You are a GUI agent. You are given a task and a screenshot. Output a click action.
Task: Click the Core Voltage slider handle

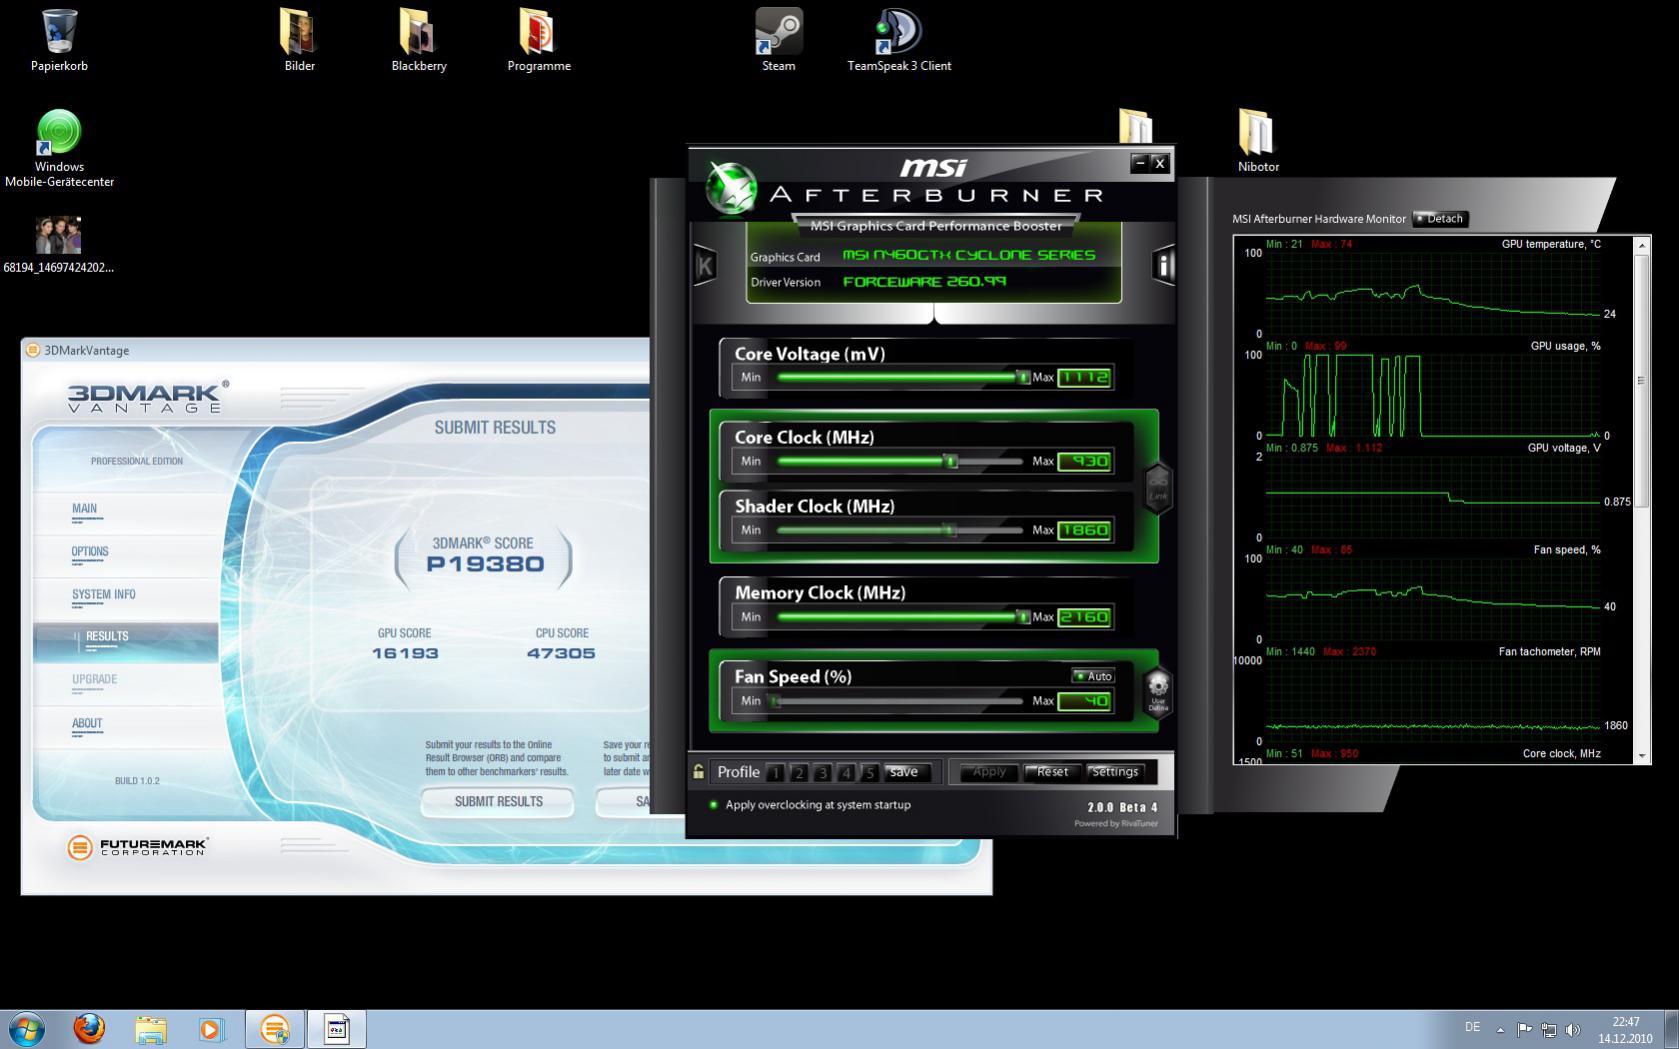(1023, 377)
